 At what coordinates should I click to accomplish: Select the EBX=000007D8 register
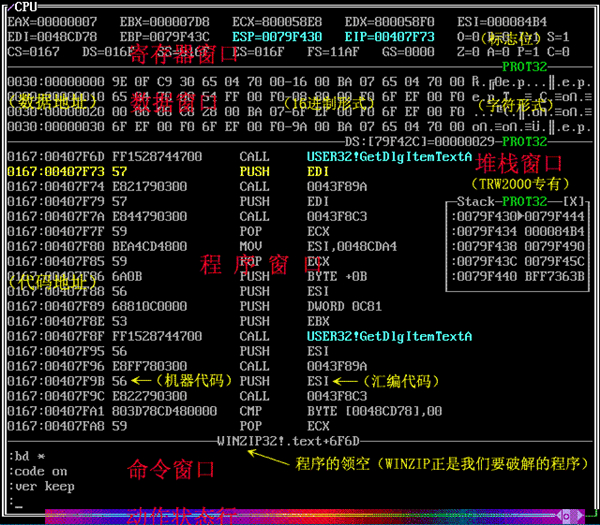(x=165, y=22)
